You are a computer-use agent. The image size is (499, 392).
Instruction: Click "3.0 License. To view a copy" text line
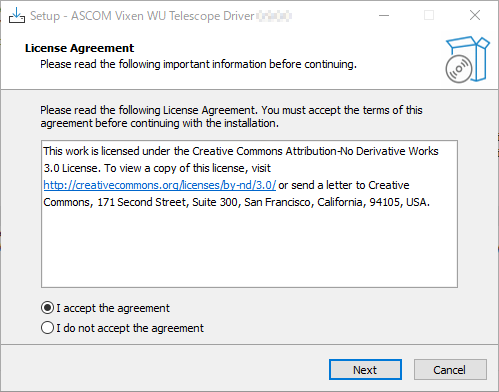[157, 168]
